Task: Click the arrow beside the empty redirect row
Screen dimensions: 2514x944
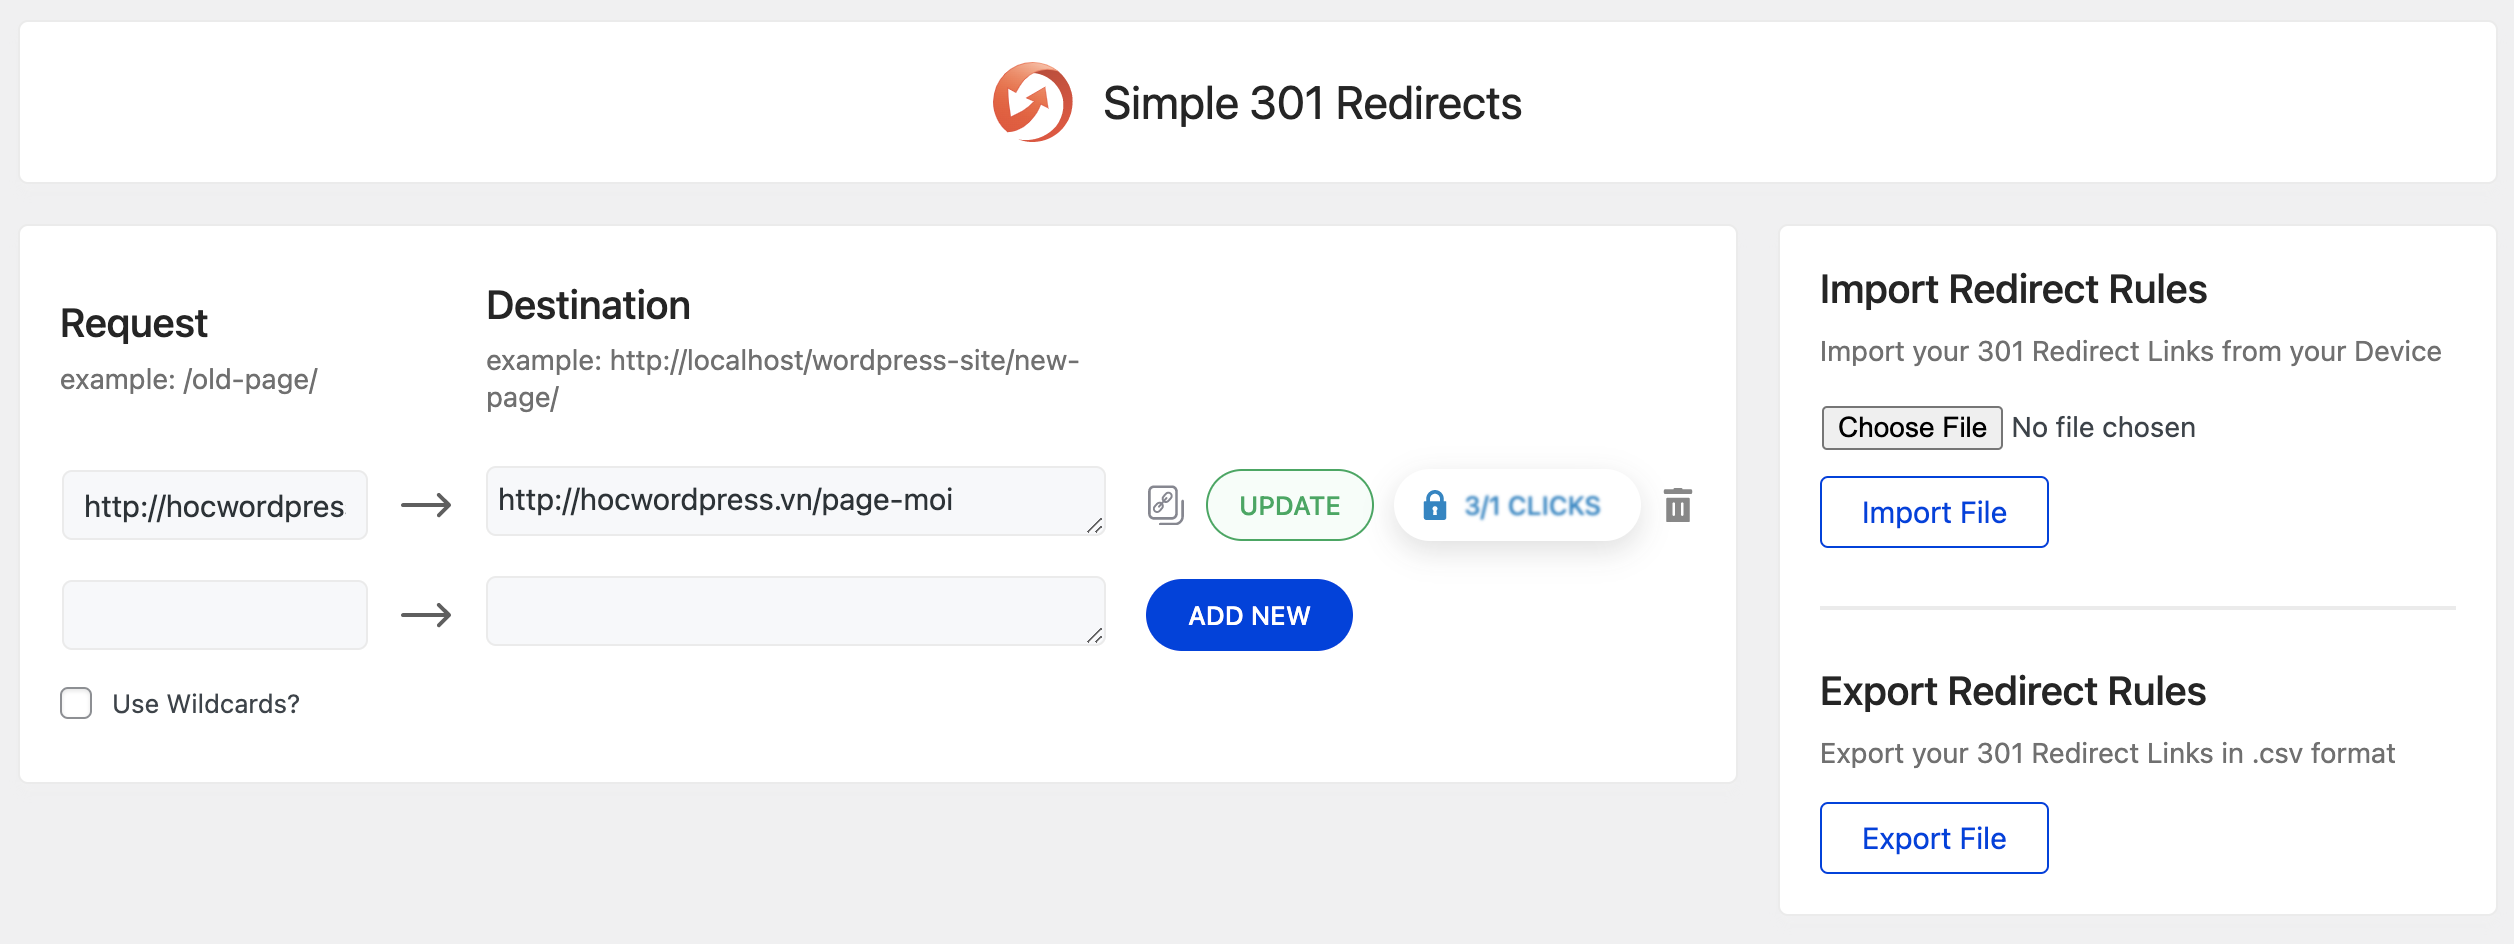Action: coord(428,615)
